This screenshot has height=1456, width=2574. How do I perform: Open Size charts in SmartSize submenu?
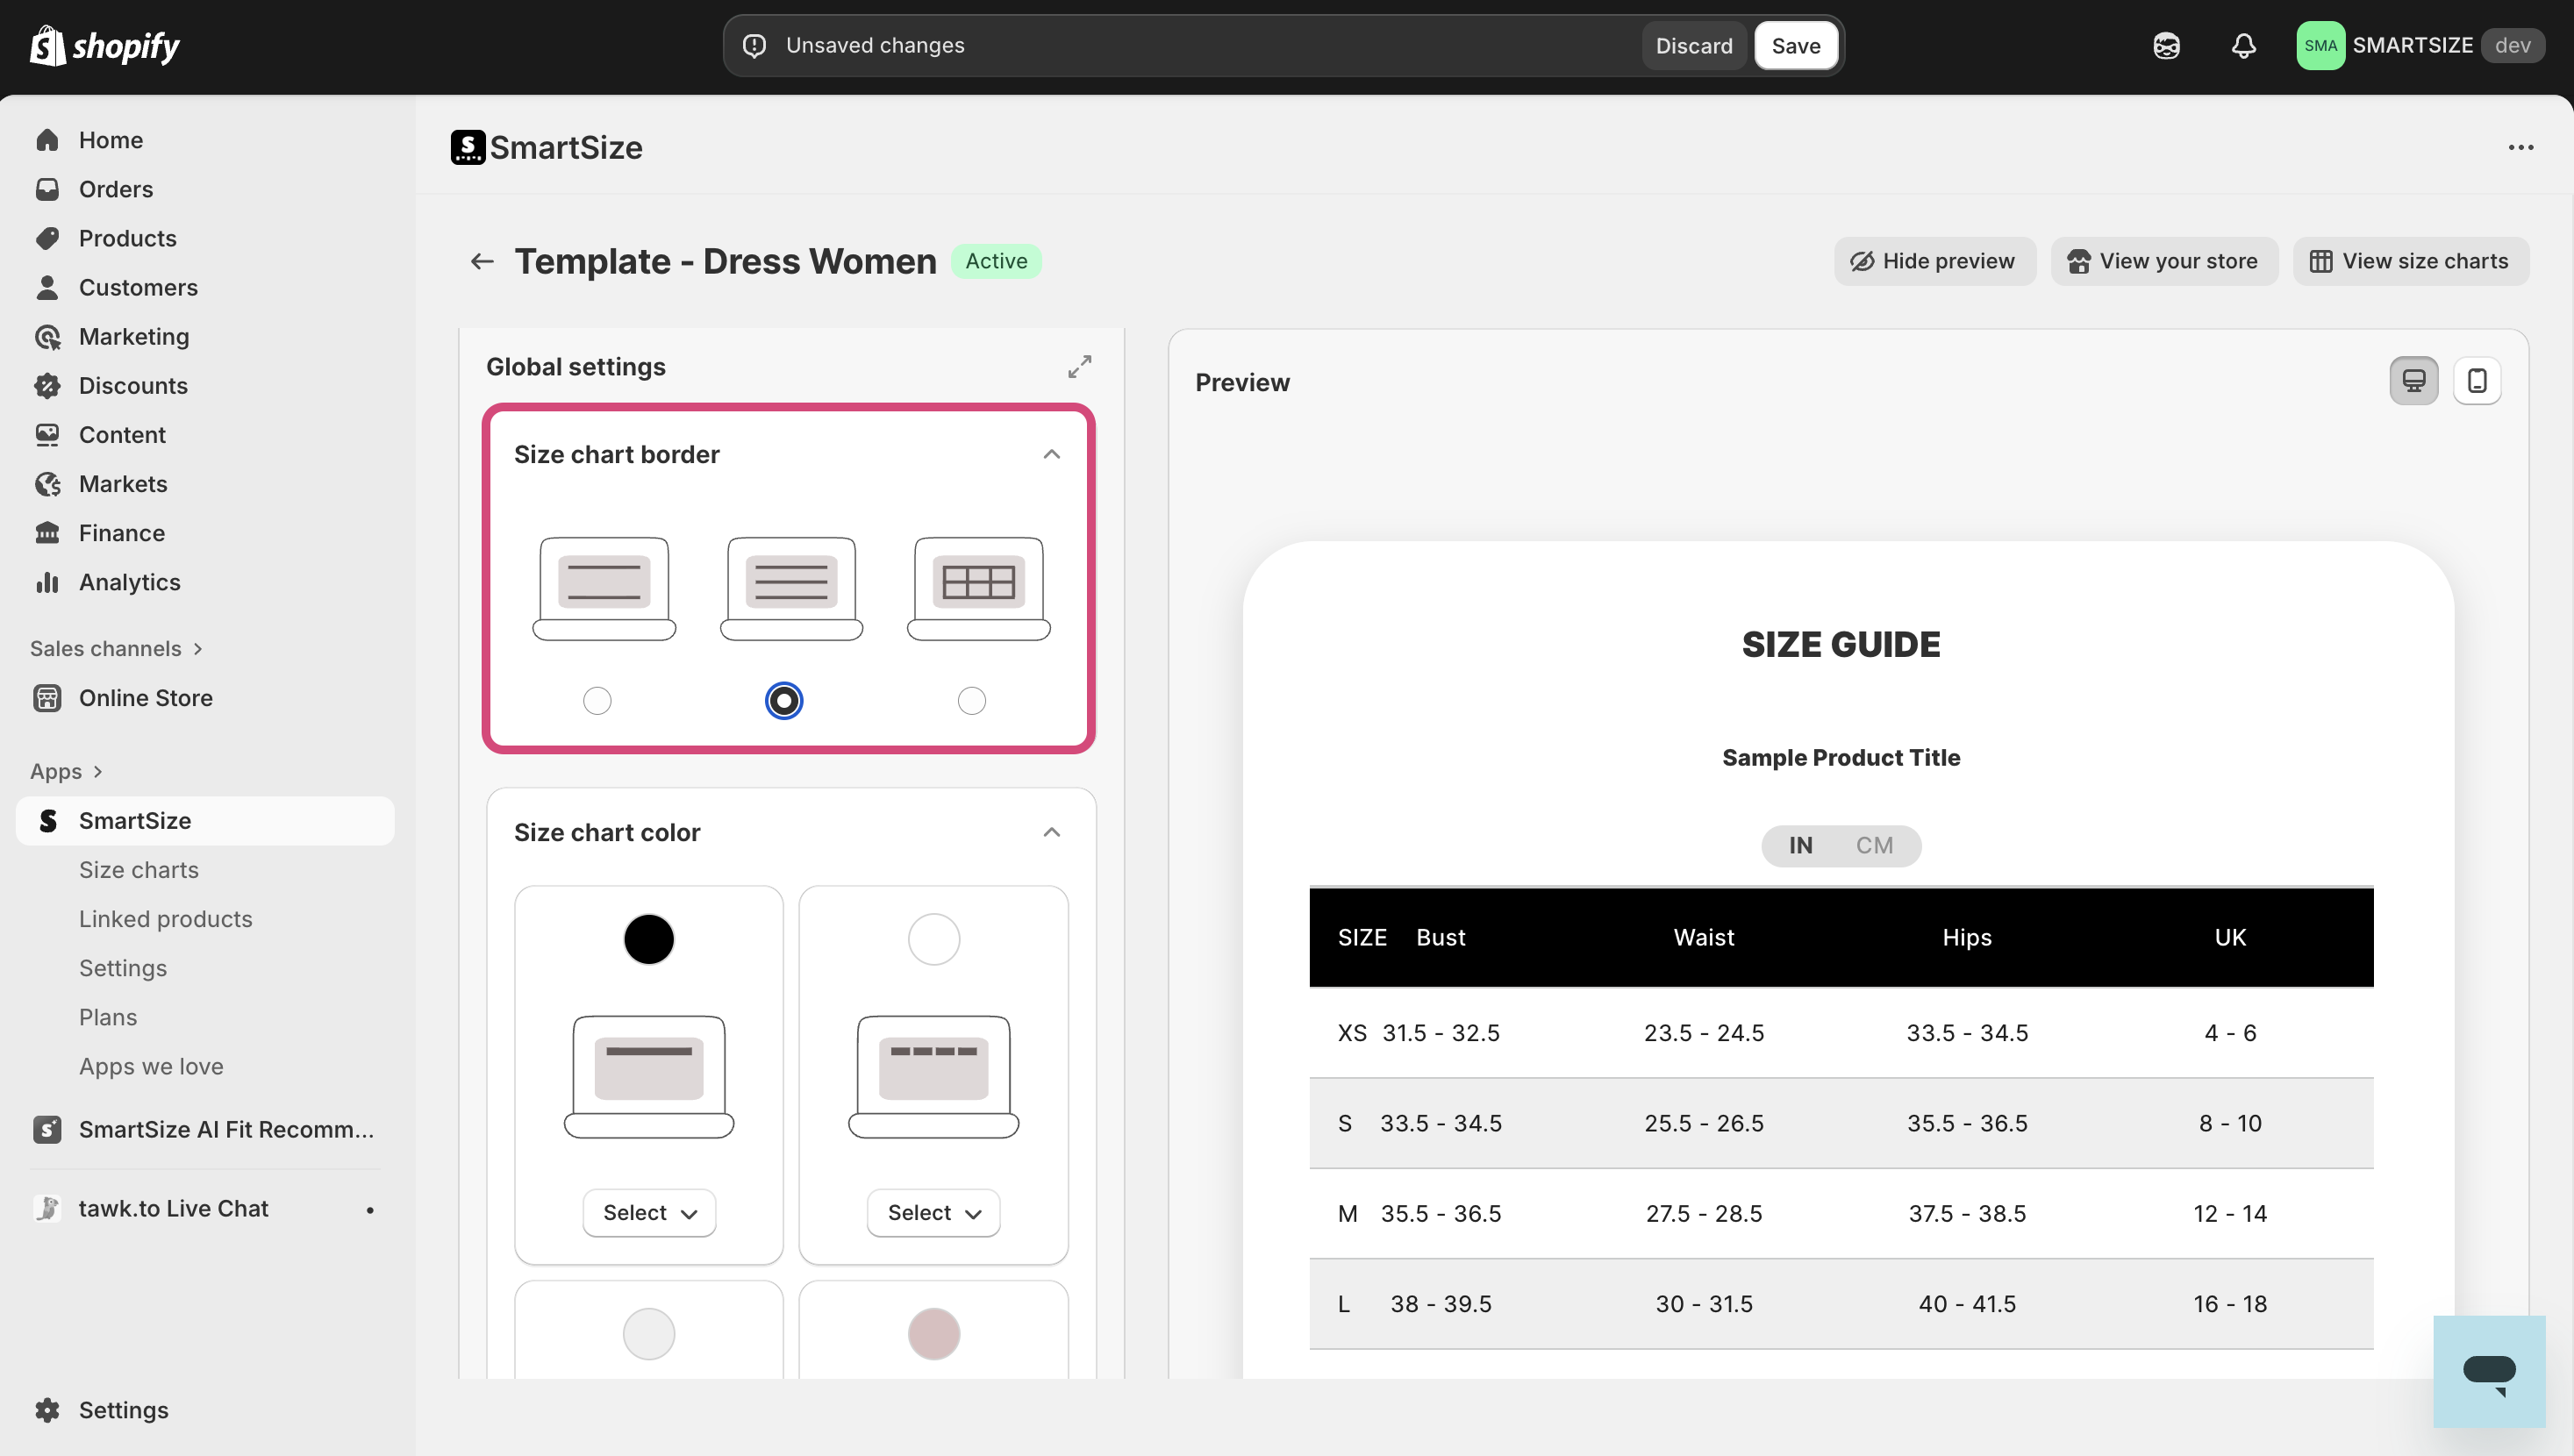[x=139, y=870]
